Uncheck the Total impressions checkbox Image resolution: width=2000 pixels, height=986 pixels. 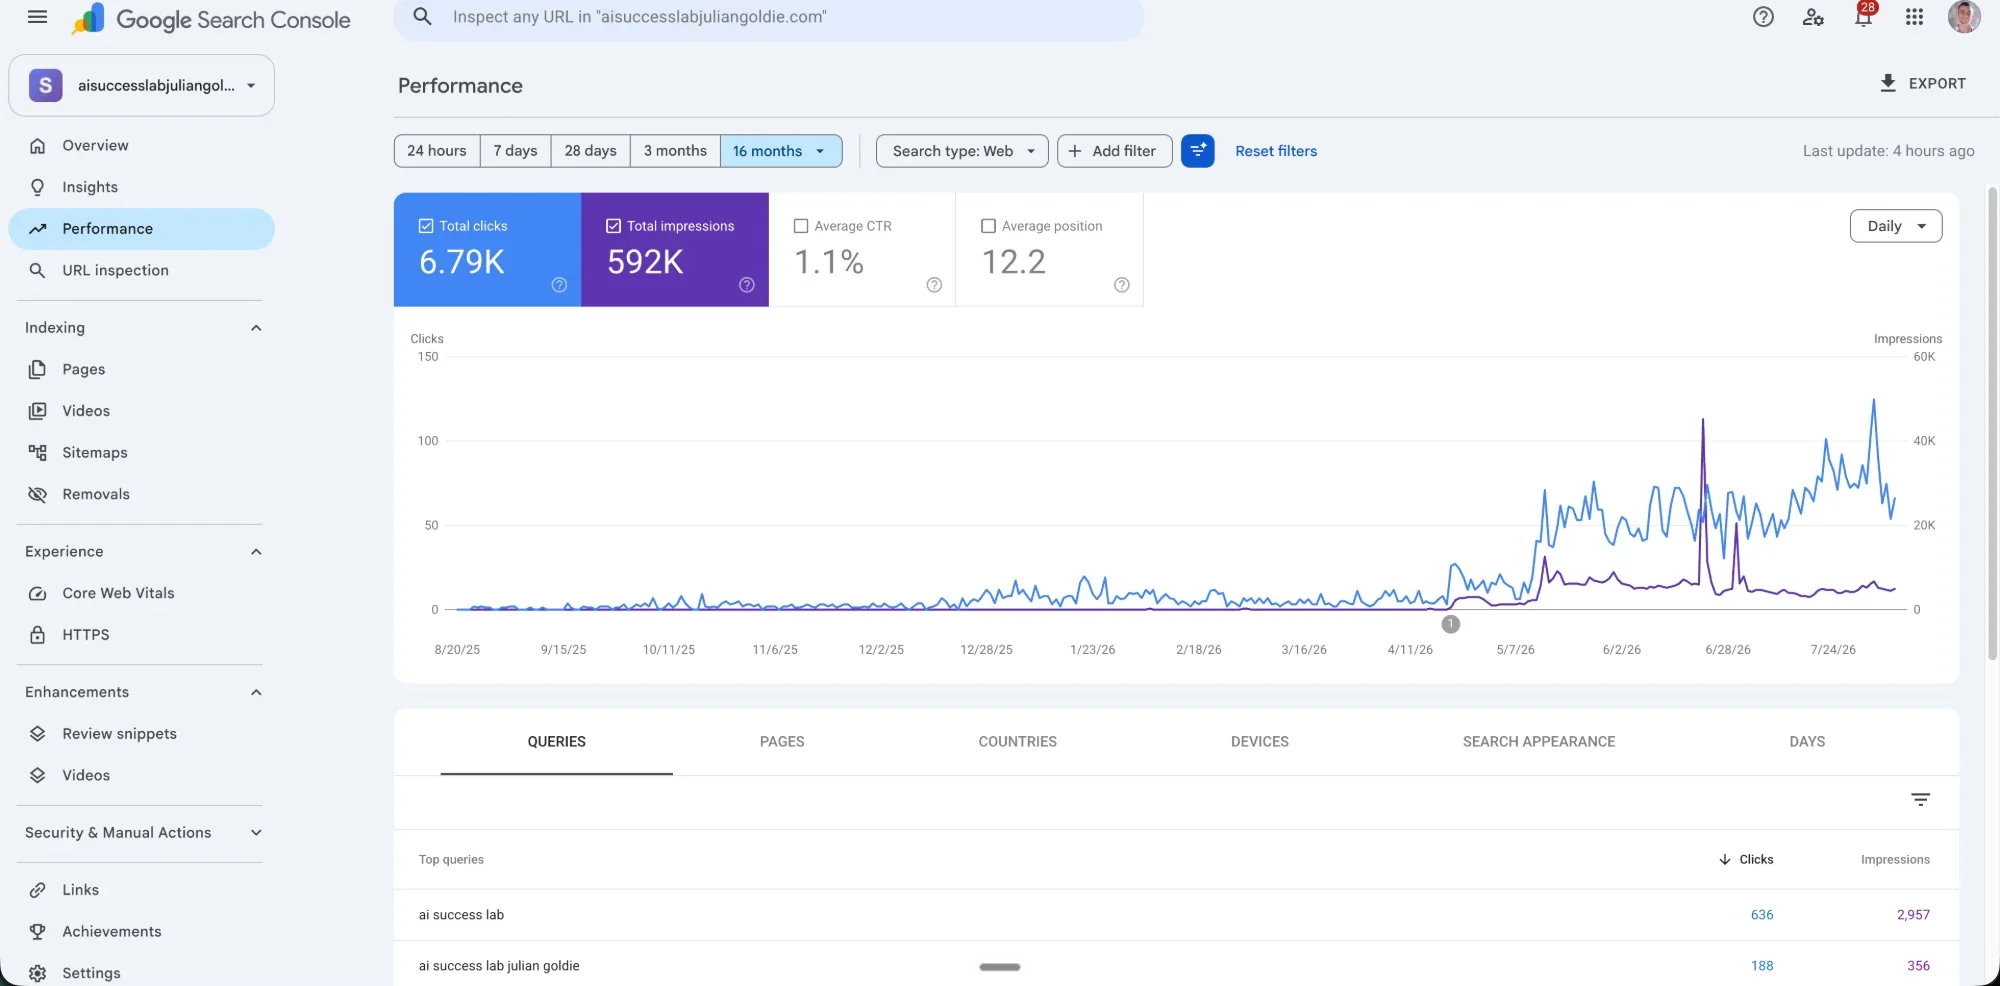coord(613,226)
